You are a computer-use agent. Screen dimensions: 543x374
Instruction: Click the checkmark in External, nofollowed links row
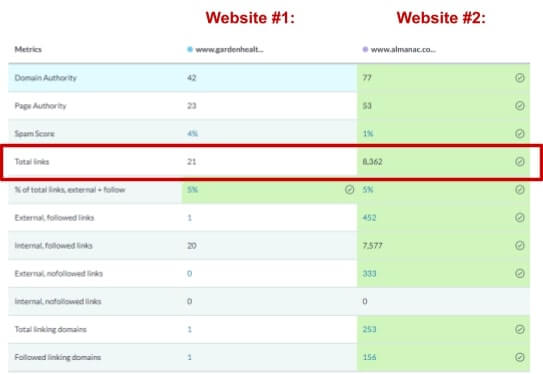(x=519, y=274)
